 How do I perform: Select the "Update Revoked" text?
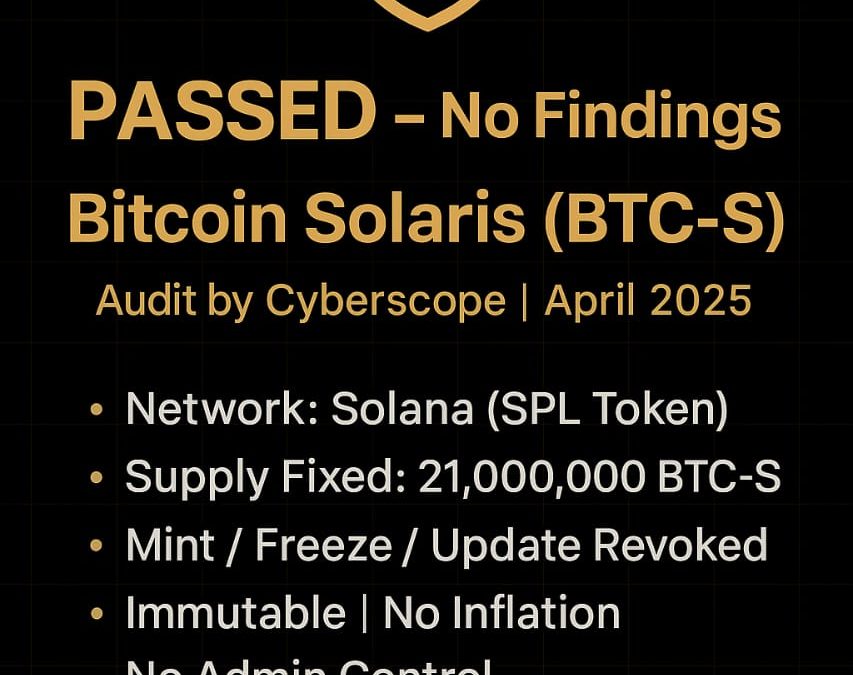coord(599,546)
